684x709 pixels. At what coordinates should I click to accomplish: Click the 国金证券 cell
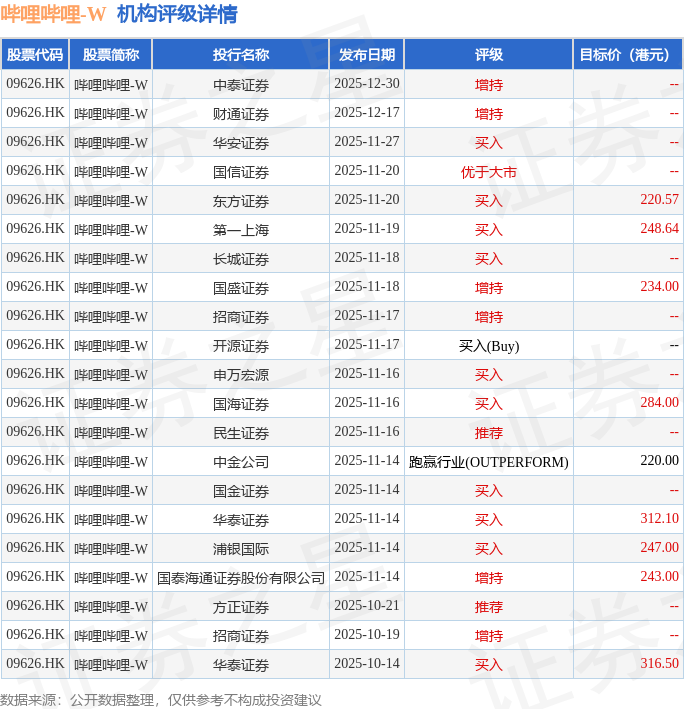coord(241,491)
